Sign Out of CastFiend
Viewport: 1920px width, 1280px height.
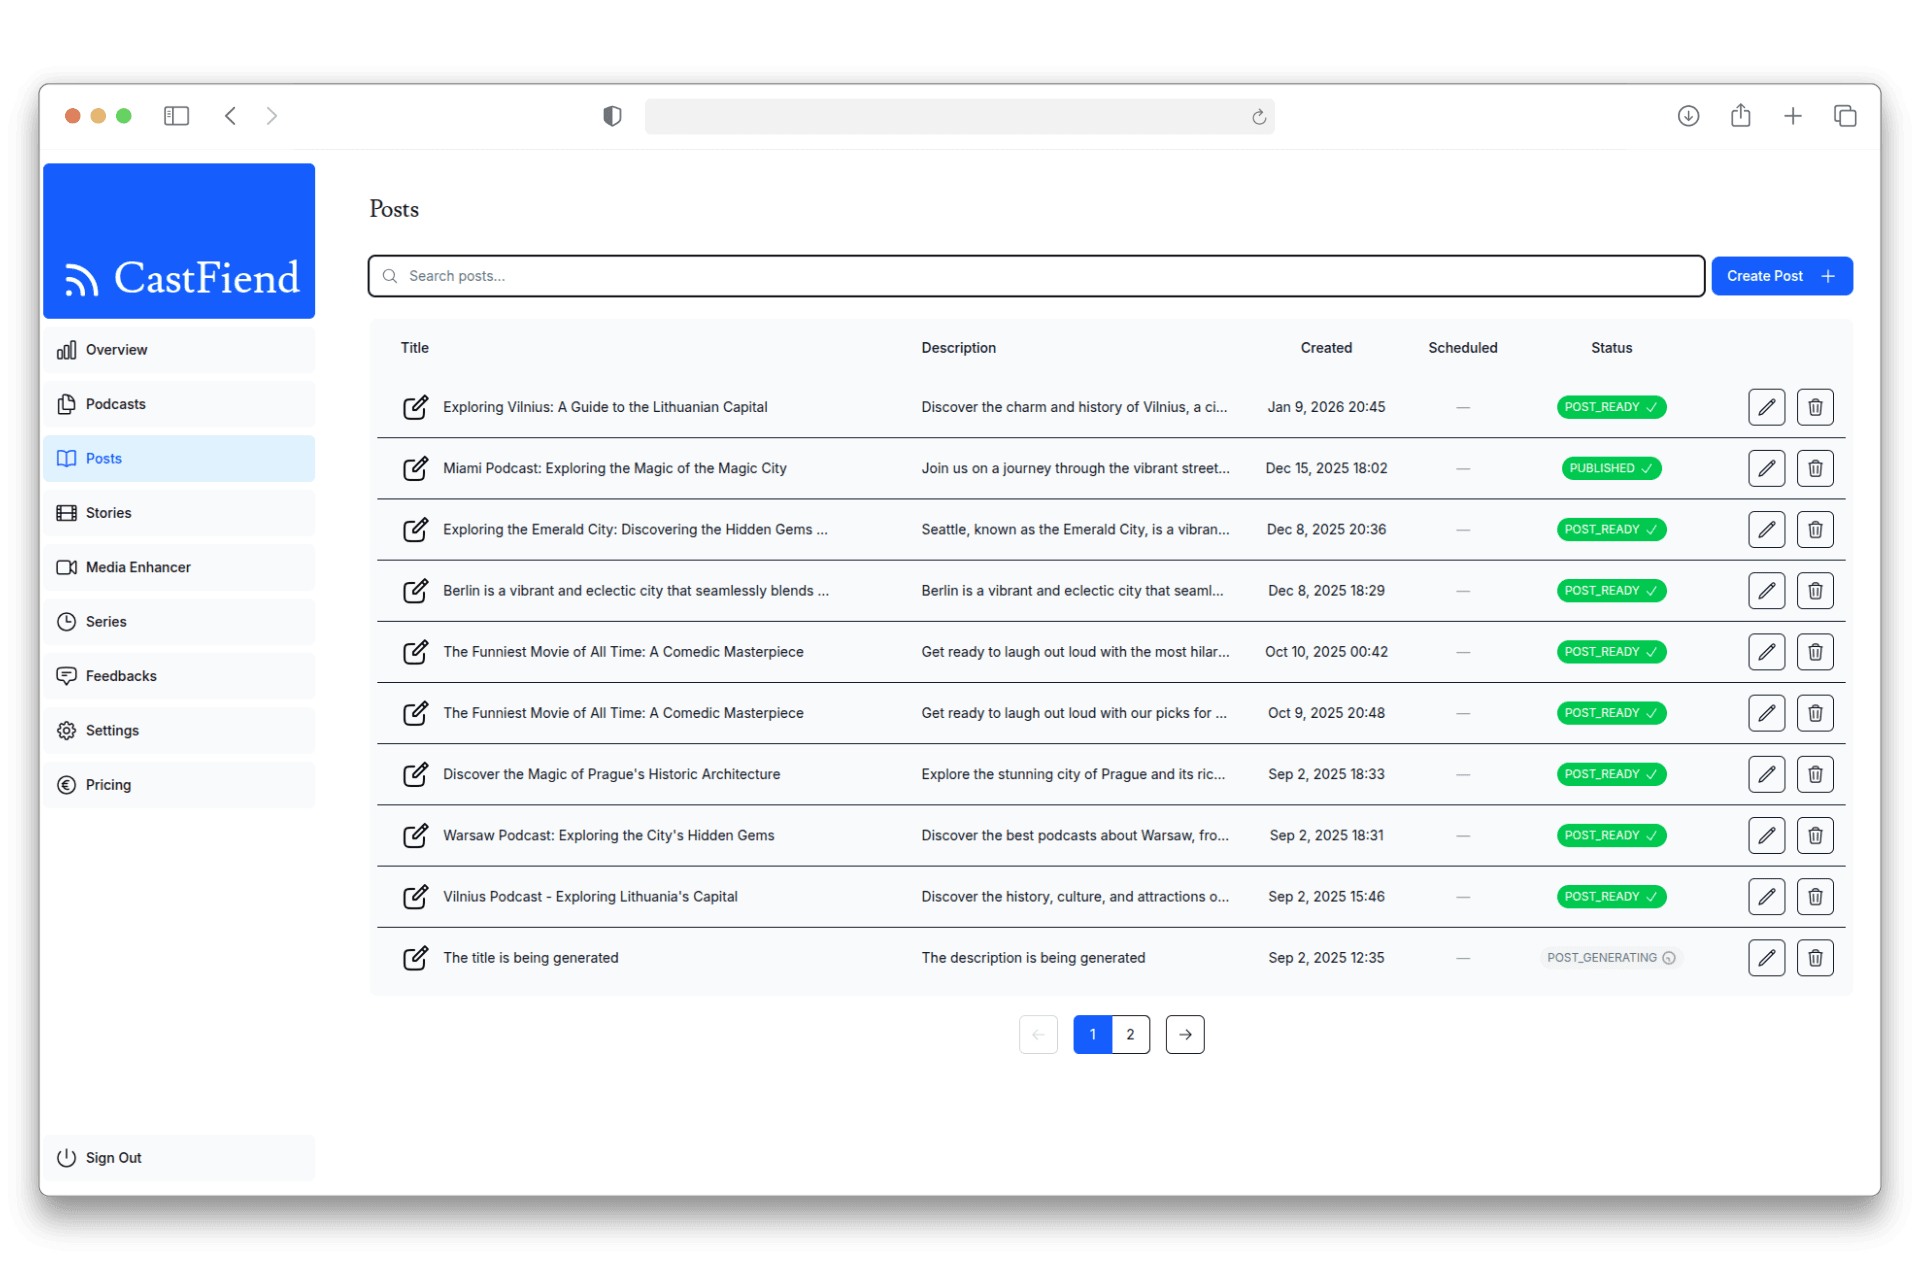click(x=179, y=1158)
